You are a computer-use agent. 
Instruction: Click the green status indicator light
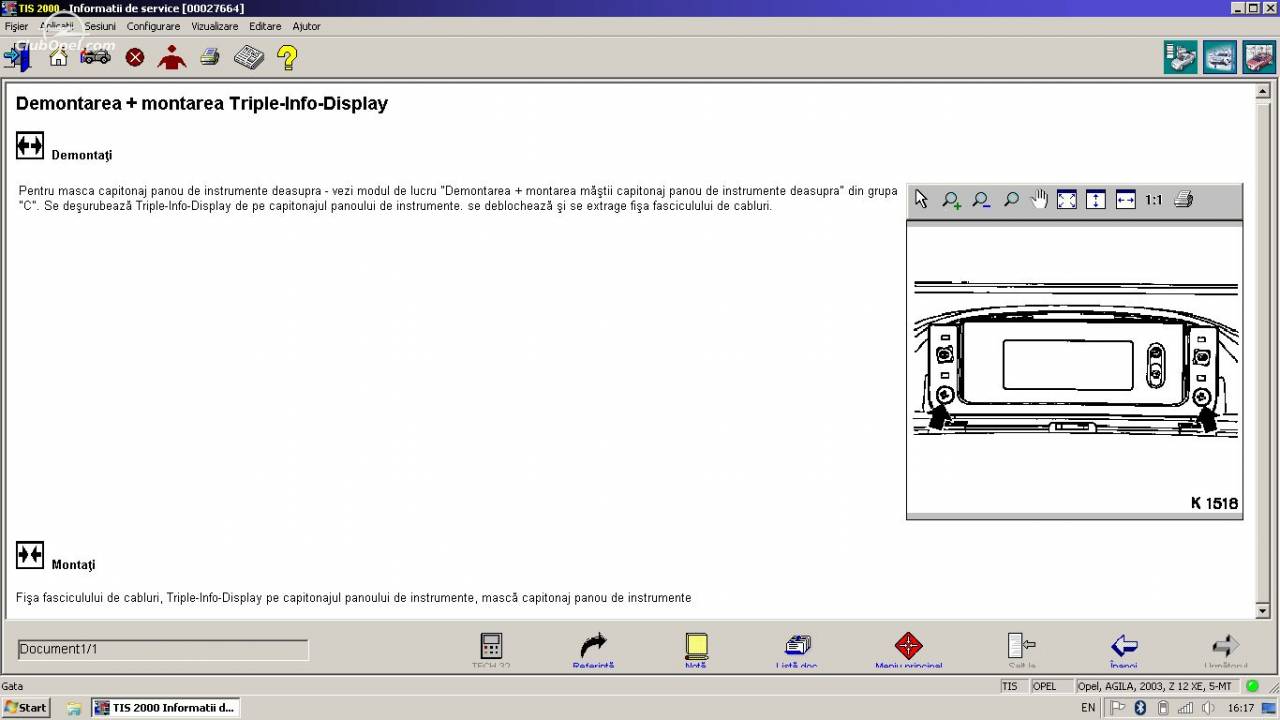(x=1252, y=686)
